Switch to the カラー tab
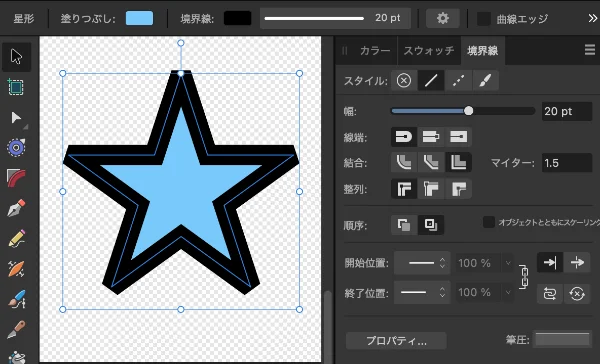The width and height of the screenshot is (600, 364). (375, 51)
